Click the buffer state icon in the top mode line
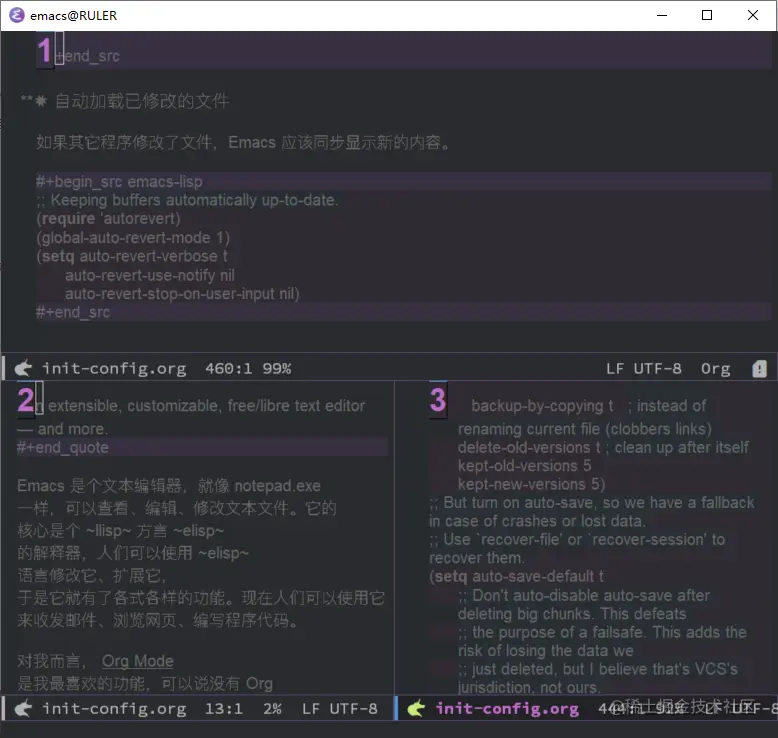 (x=23, y=368)
